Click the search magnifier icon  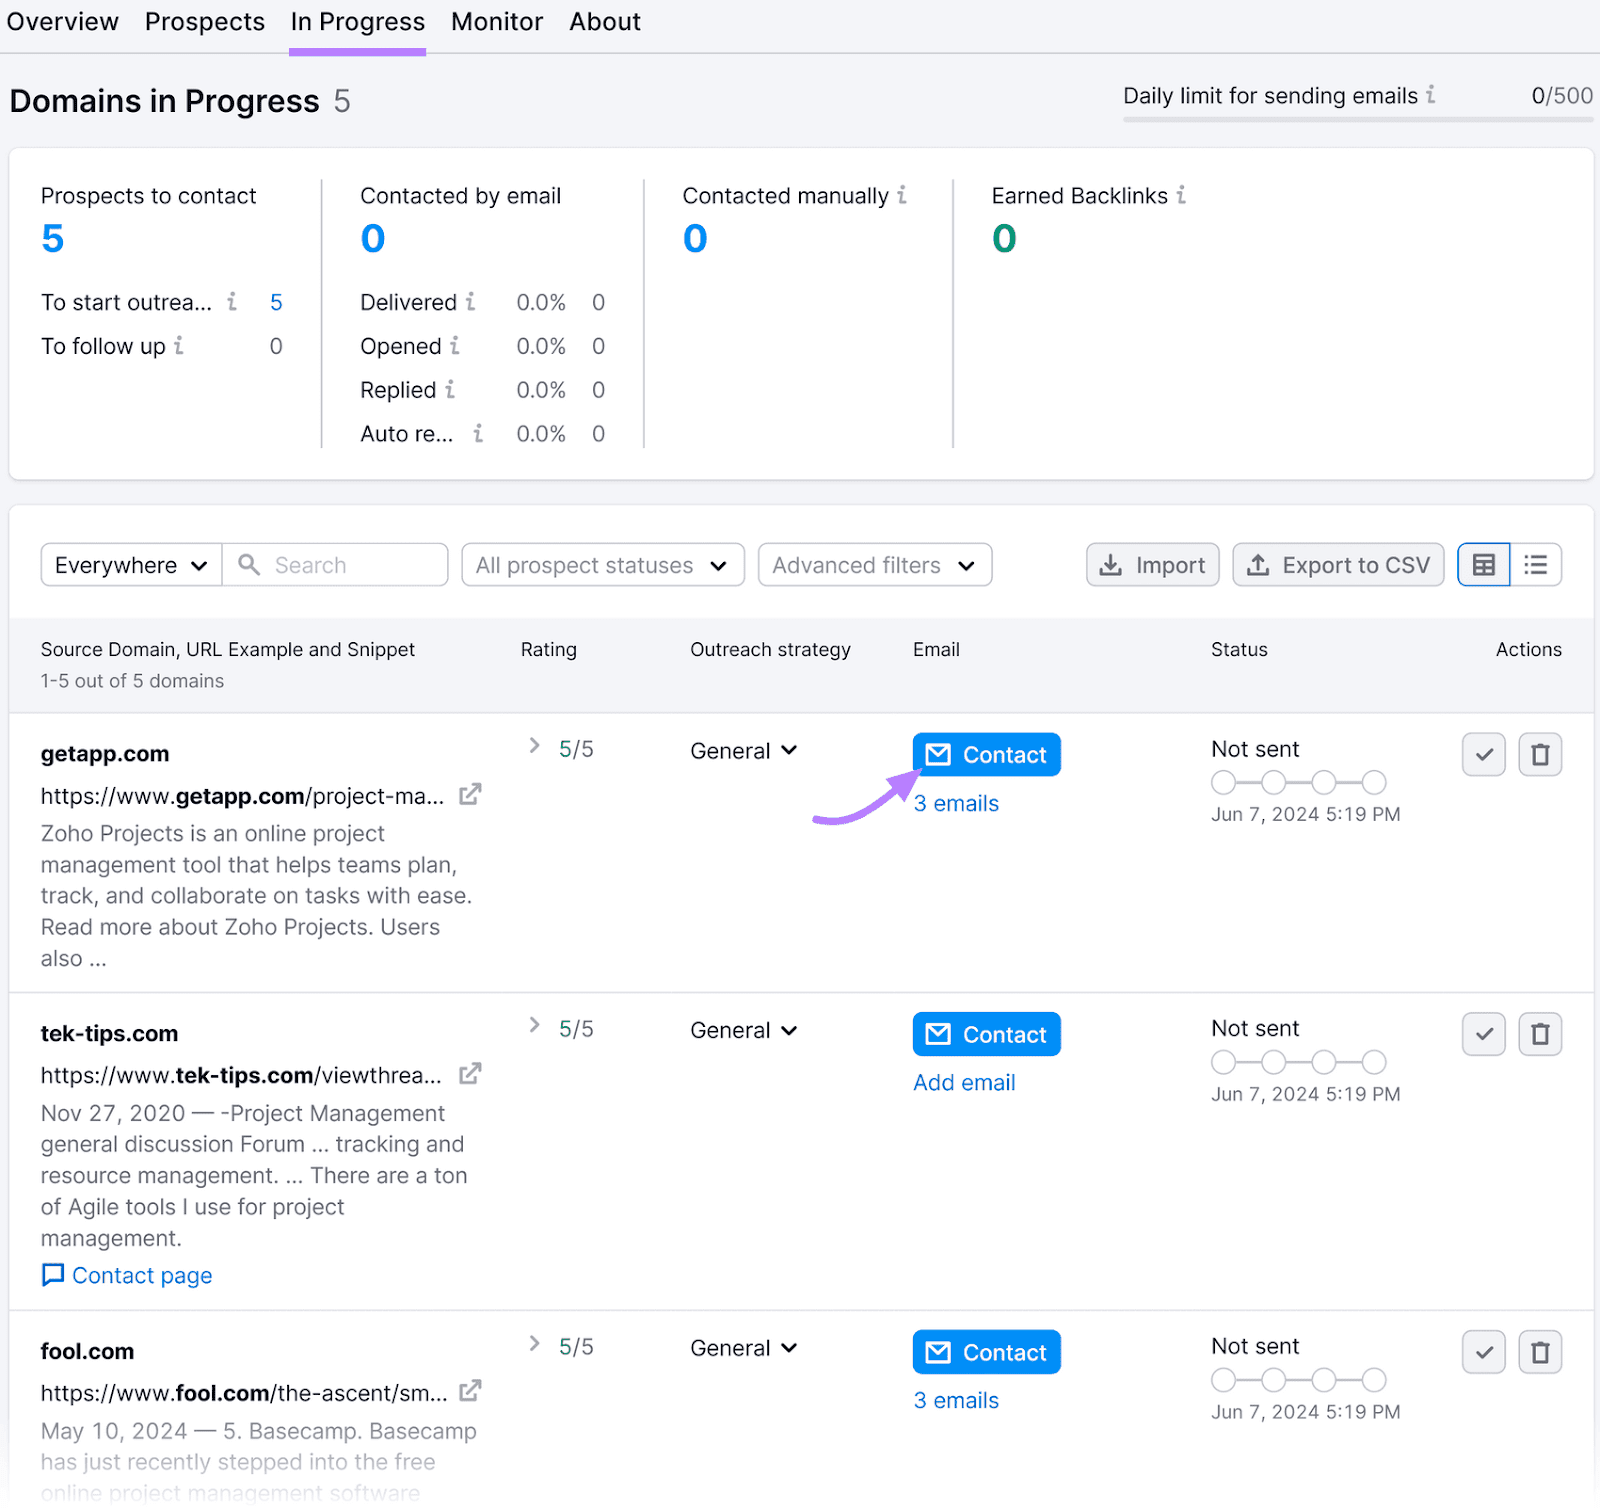(x=248, y=565)
